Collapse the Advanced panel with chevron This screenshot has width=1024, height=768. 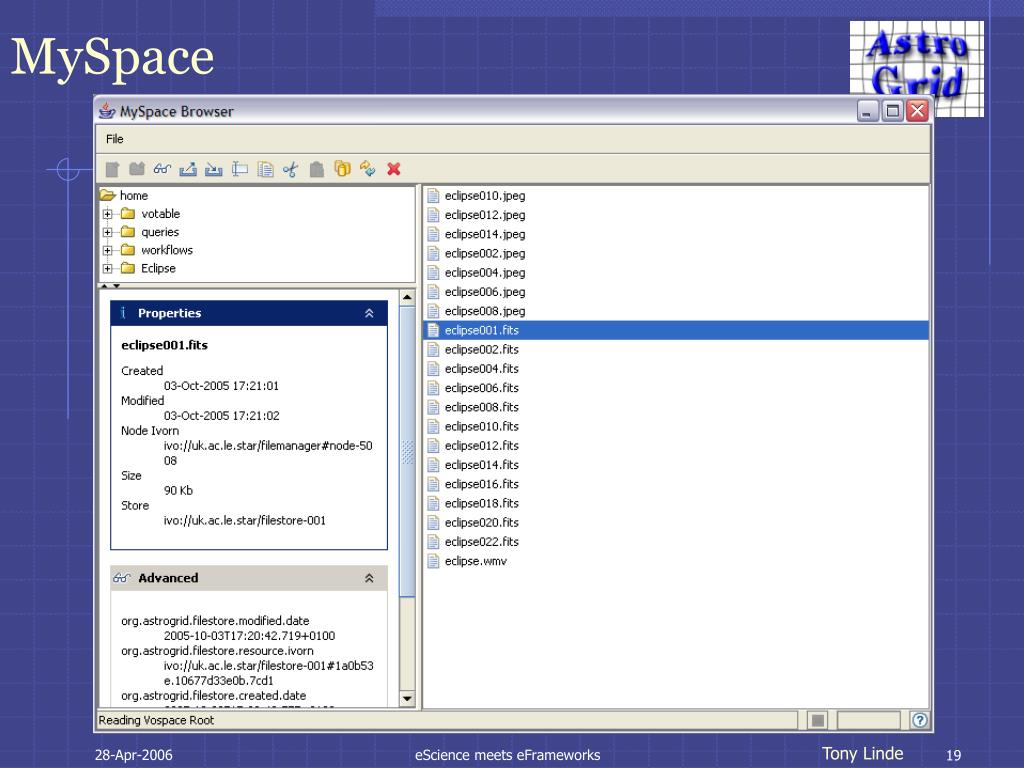(369, 578)
